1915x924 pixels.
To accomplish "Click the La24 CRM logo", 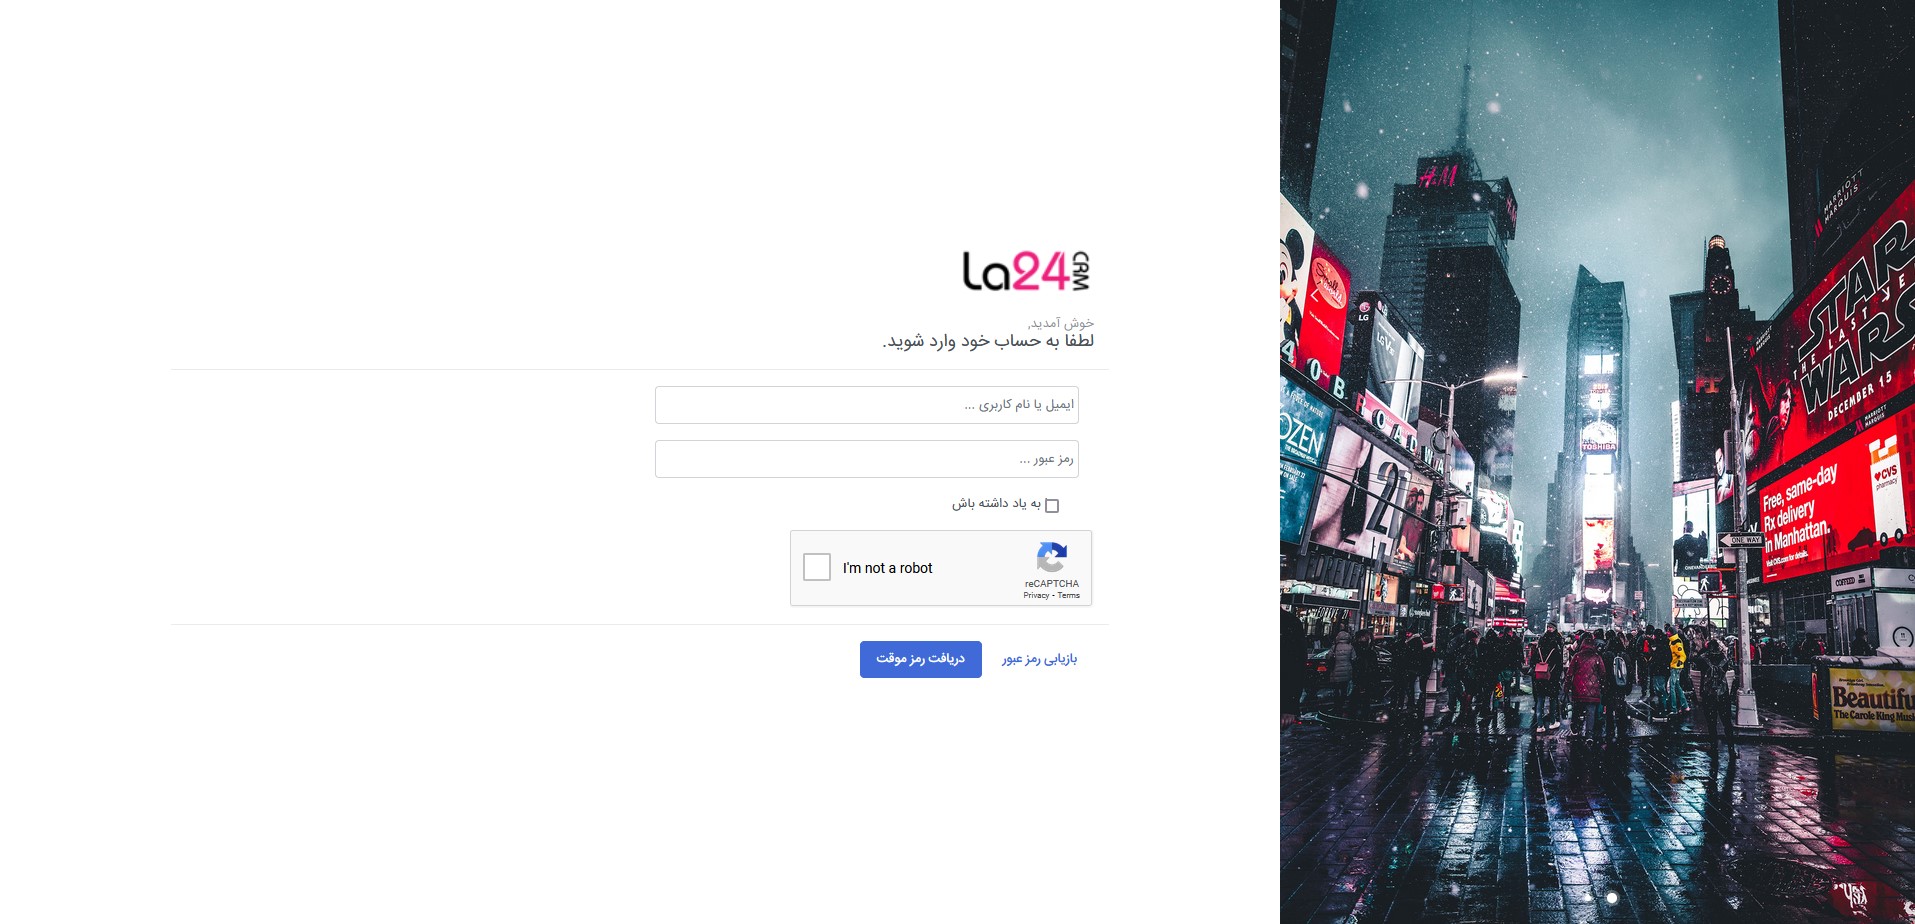I will coord(1025,271).
